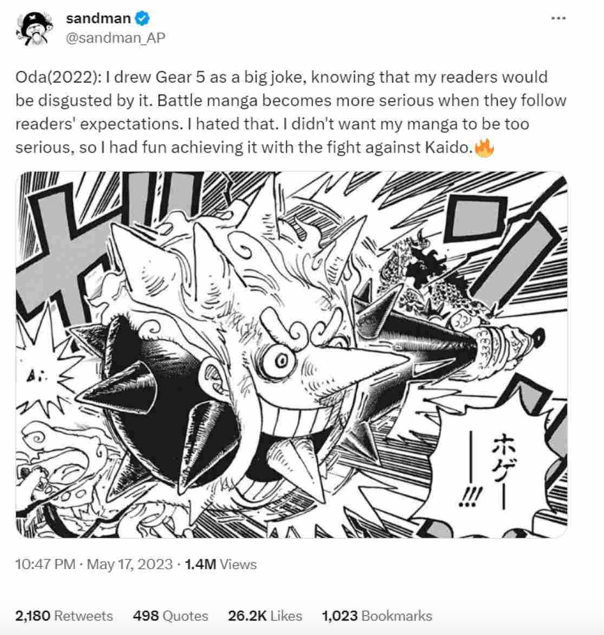Click 'Oda(2022)' at the tweet's start
Image resolution: width=604 pixels, height=635 pixels.
(56, 77)
